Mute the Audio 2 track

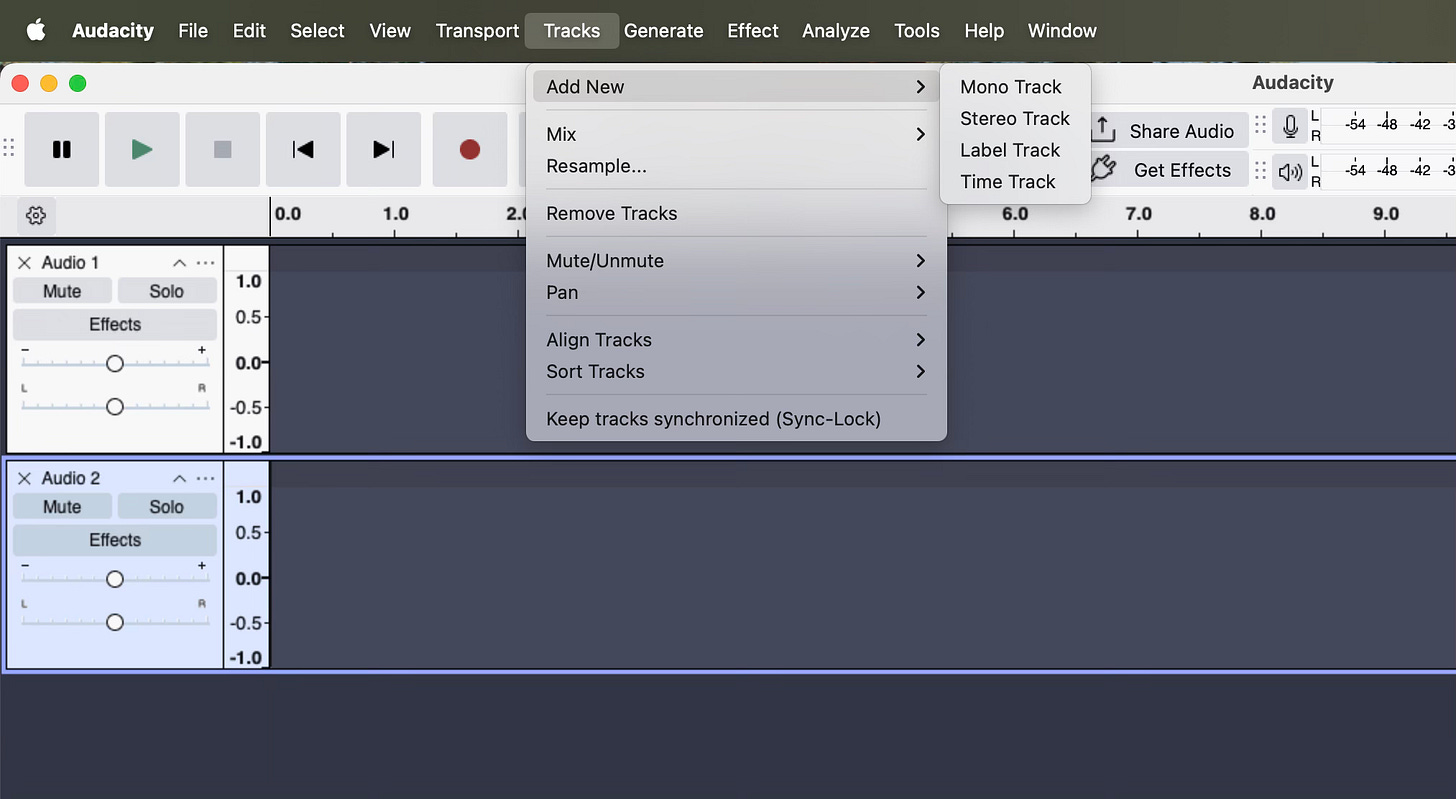(62, 507)
